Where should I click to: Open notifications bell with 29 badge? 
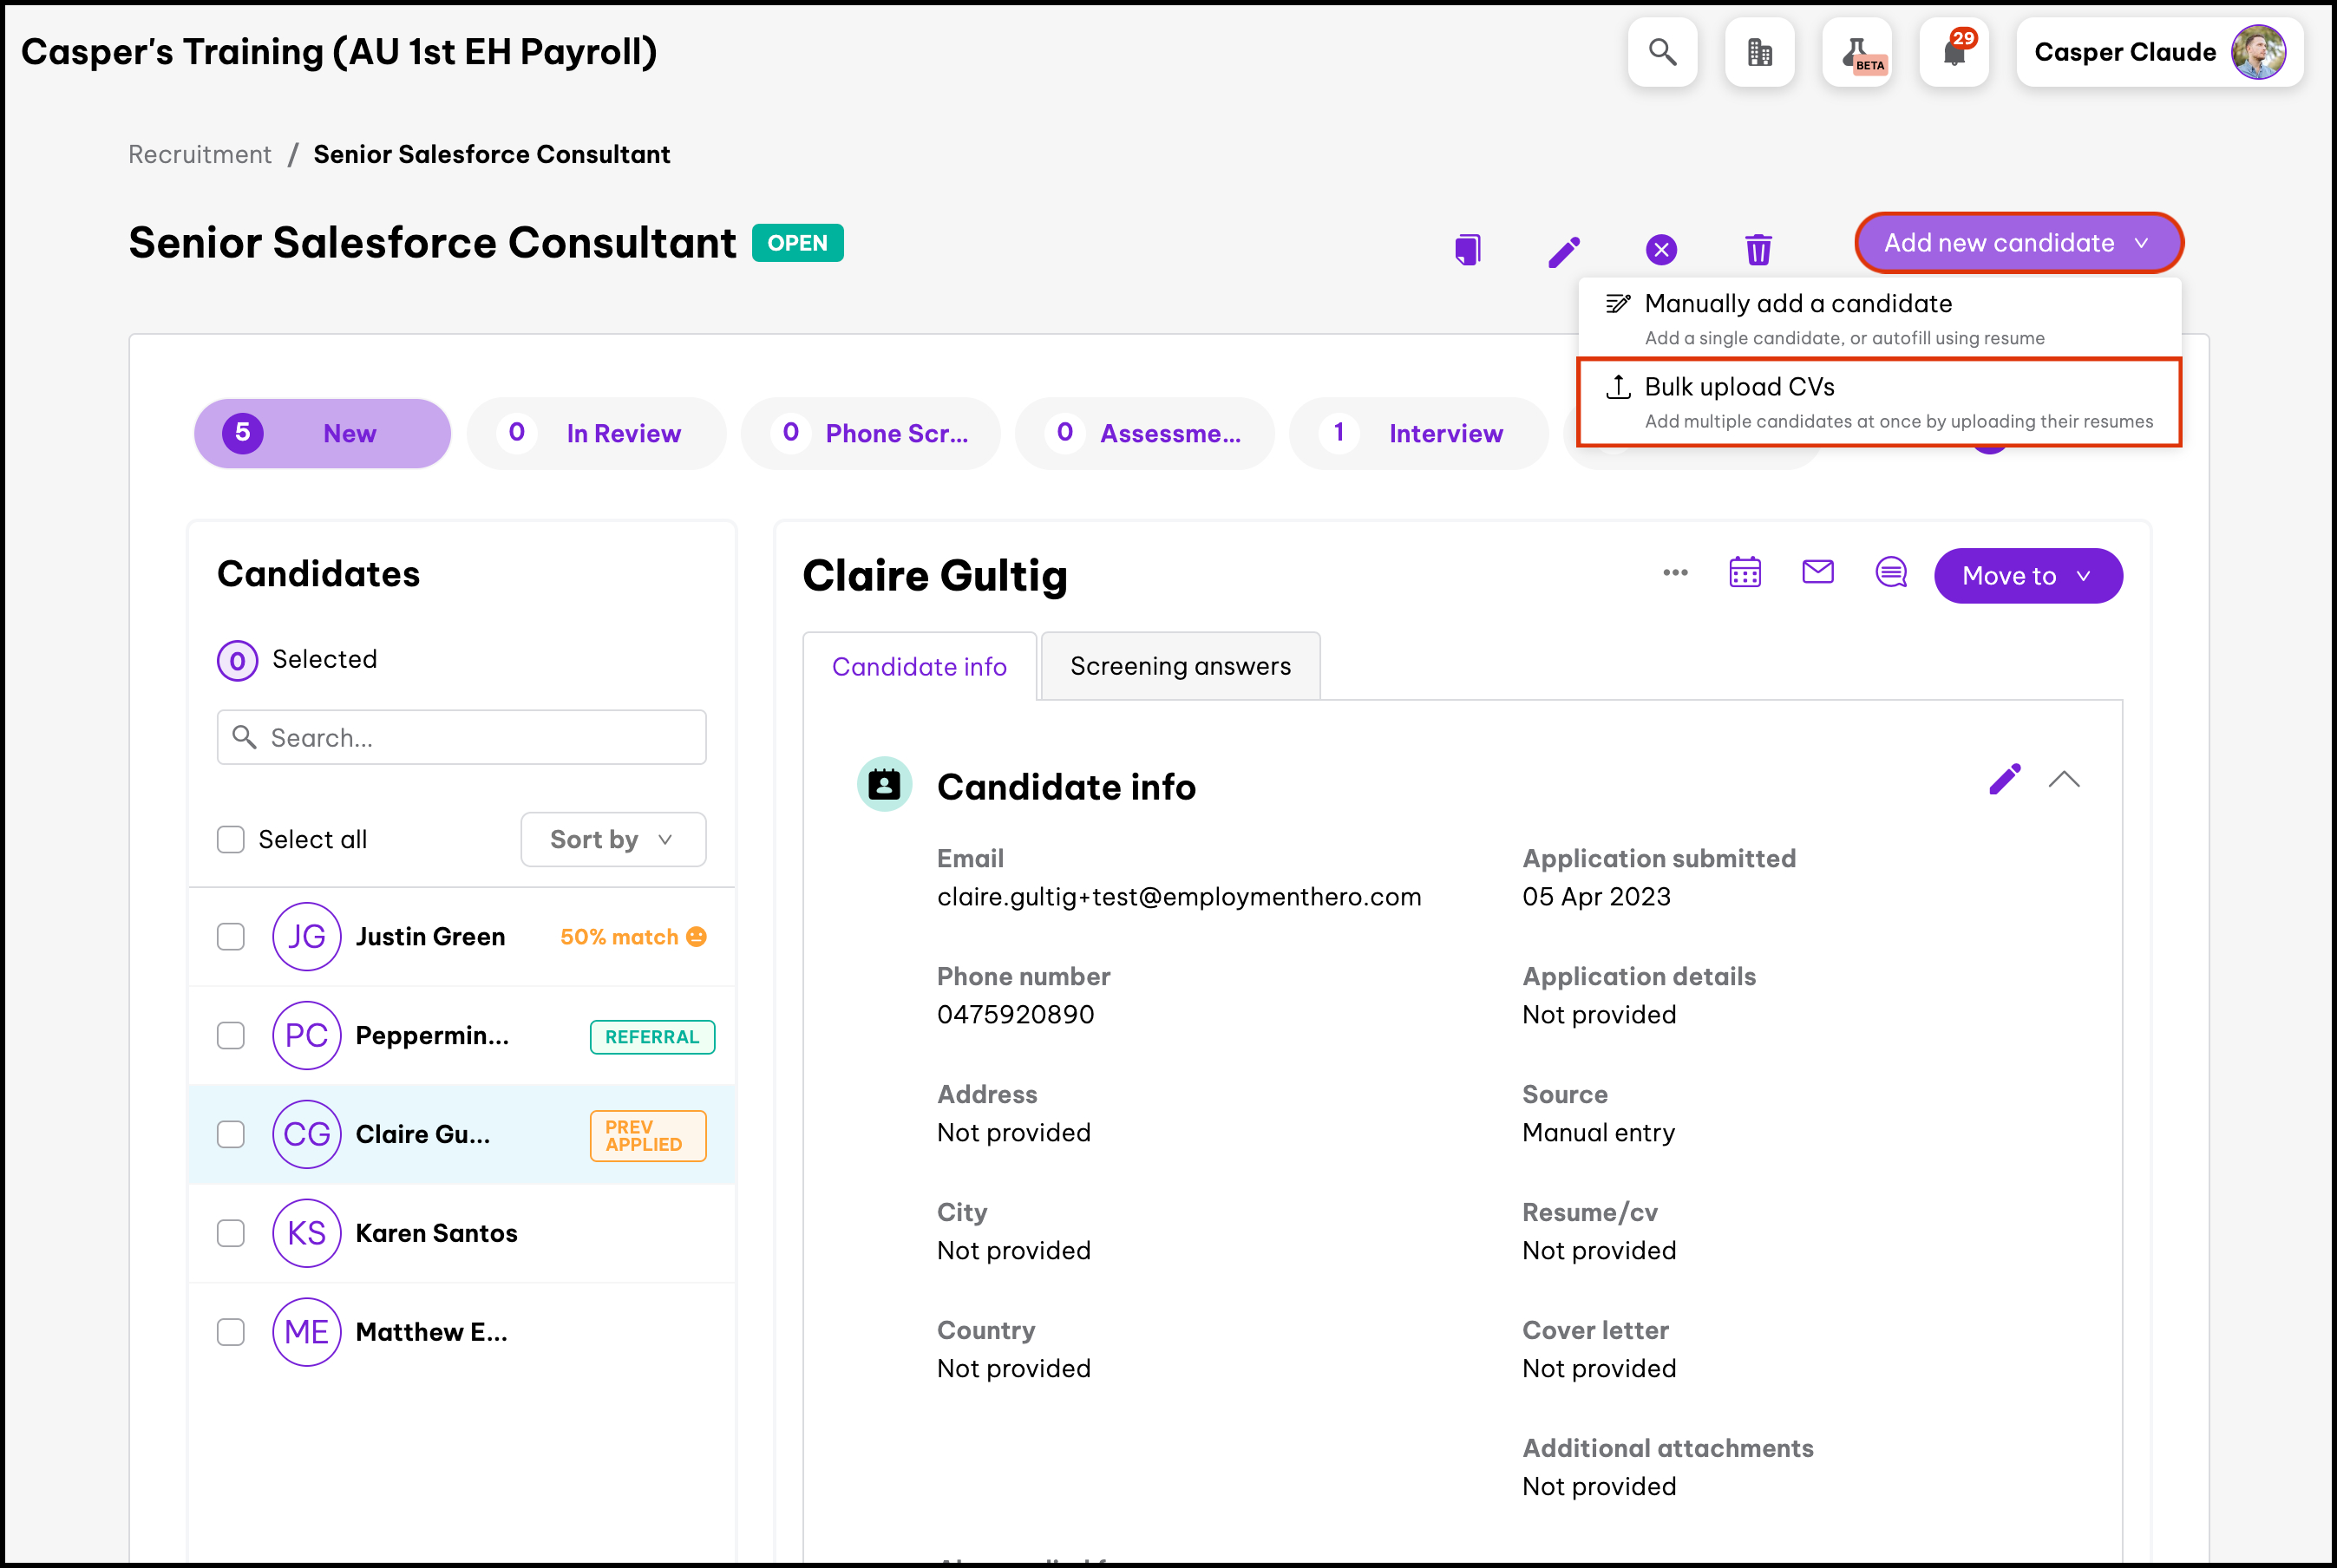pyautogui.click(x=1954, y=52)
